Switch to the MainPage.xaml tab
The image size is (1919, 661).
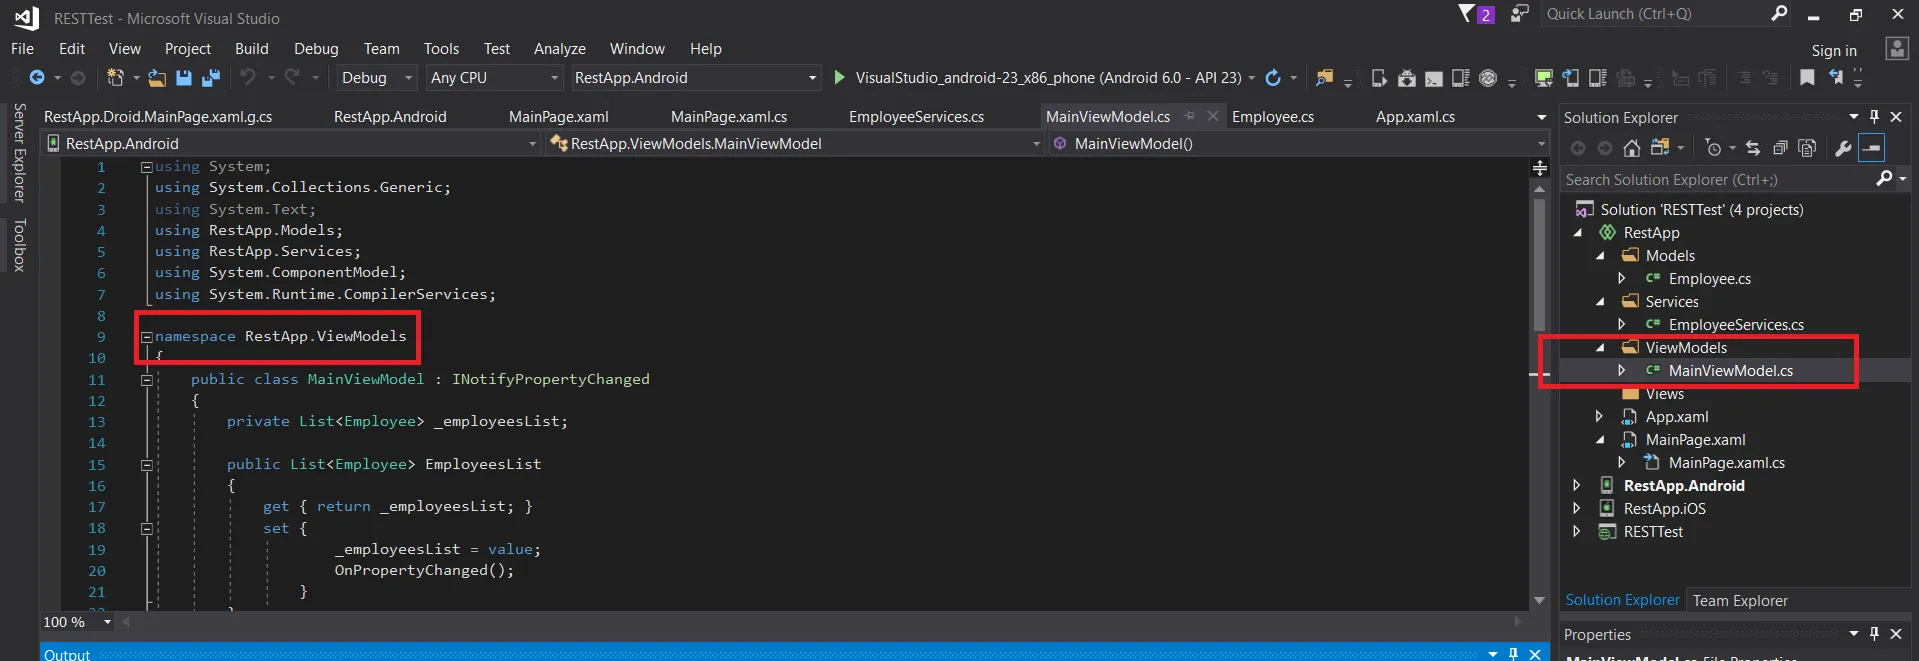[559, 116]
